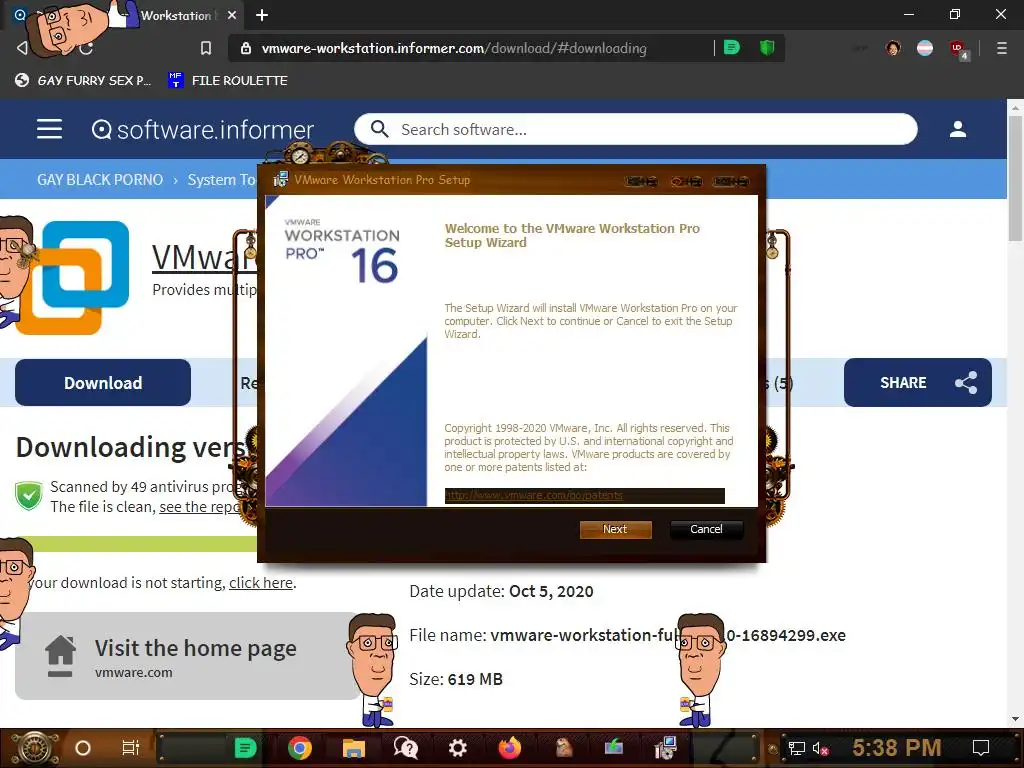The width and height of the screenshot is (1024, 768).
Task: Open the green arrow installer taskbar icon
Action: [613, 746]
